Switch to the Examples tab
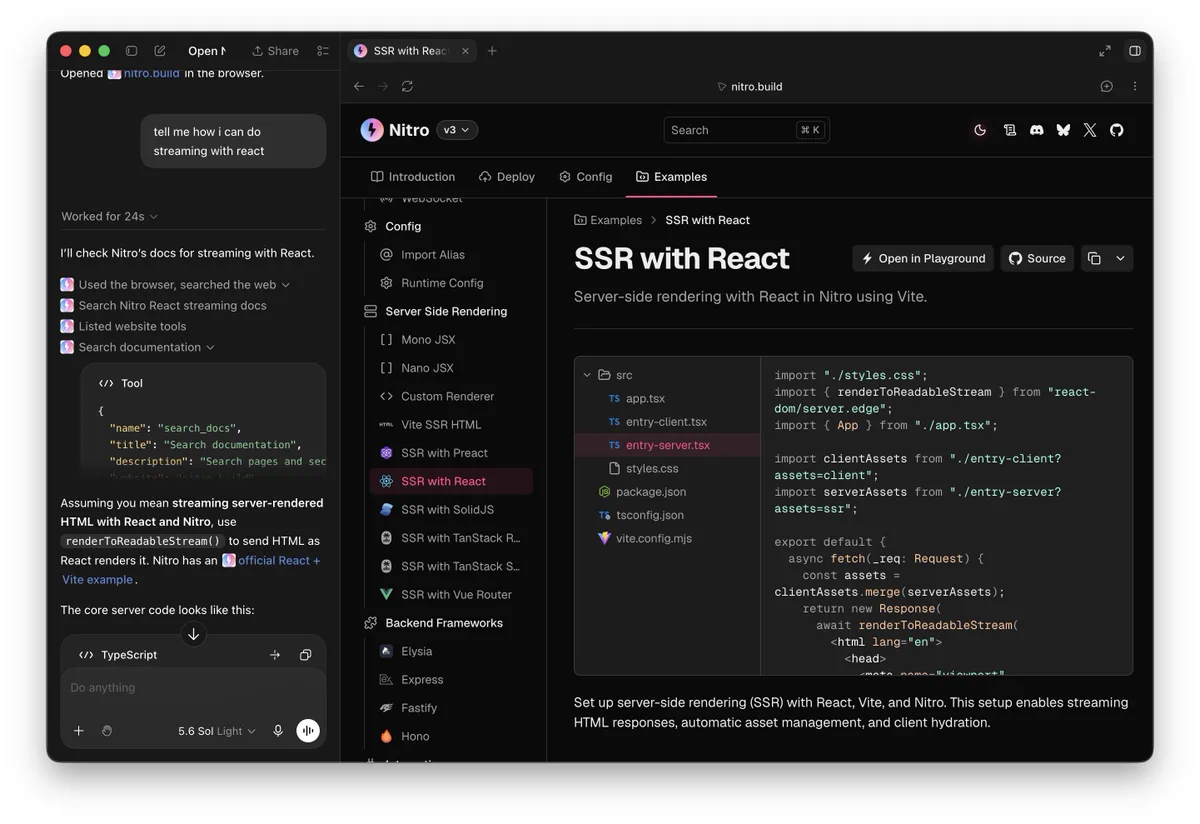This screenshot has height=824, width=1200. tap(671, 177)
